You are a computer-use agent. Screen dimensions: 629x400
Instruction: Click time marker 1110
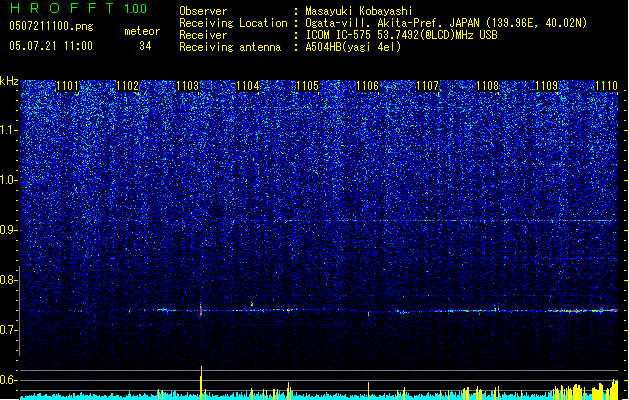[607, 86]
